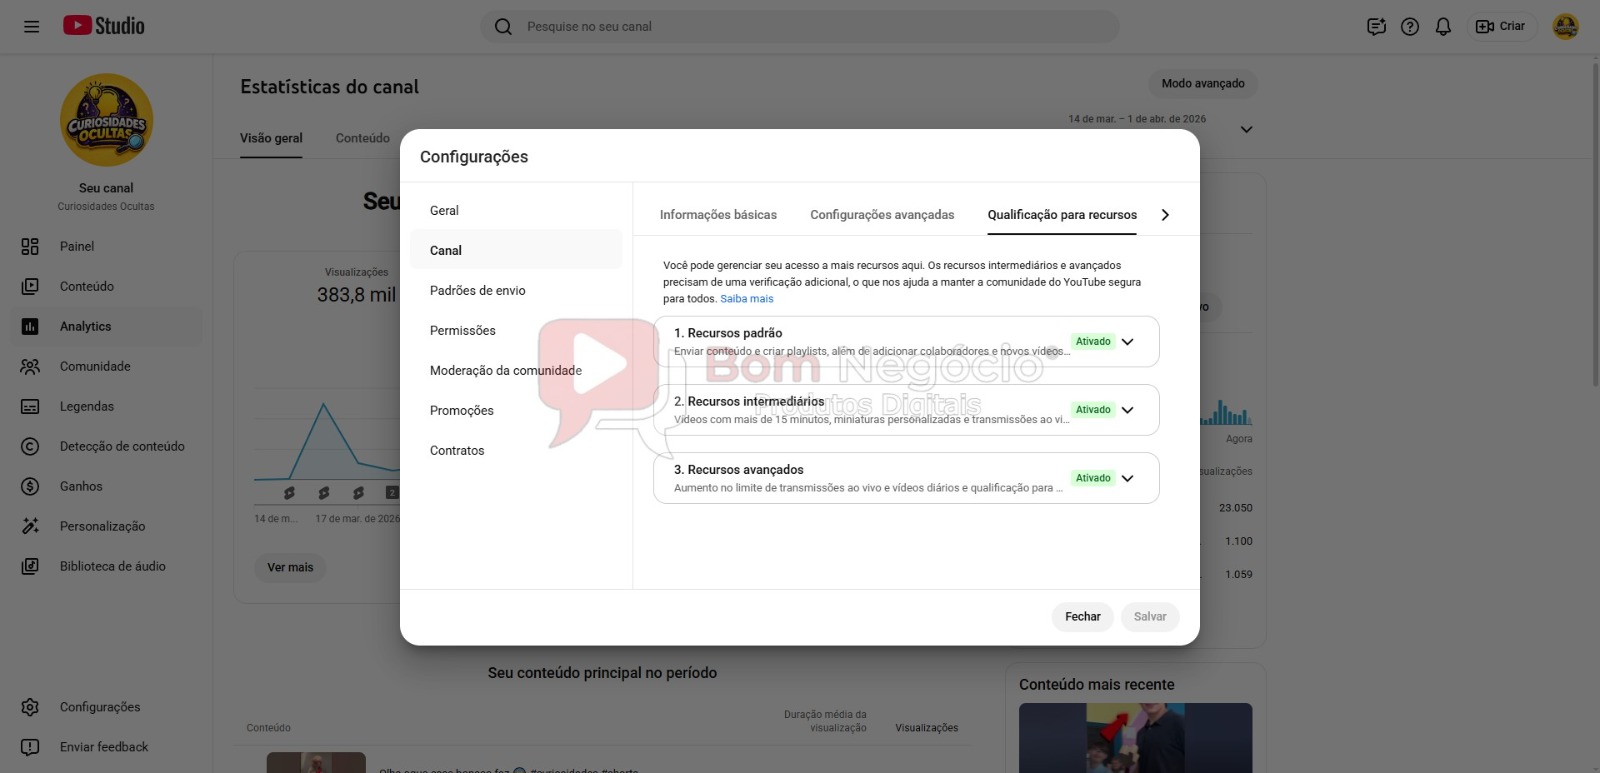This screenshot has width=1600, height=773.
Task: Click the 383,8 mil views value
Action: pyautogui.click(x=357, y=295)
